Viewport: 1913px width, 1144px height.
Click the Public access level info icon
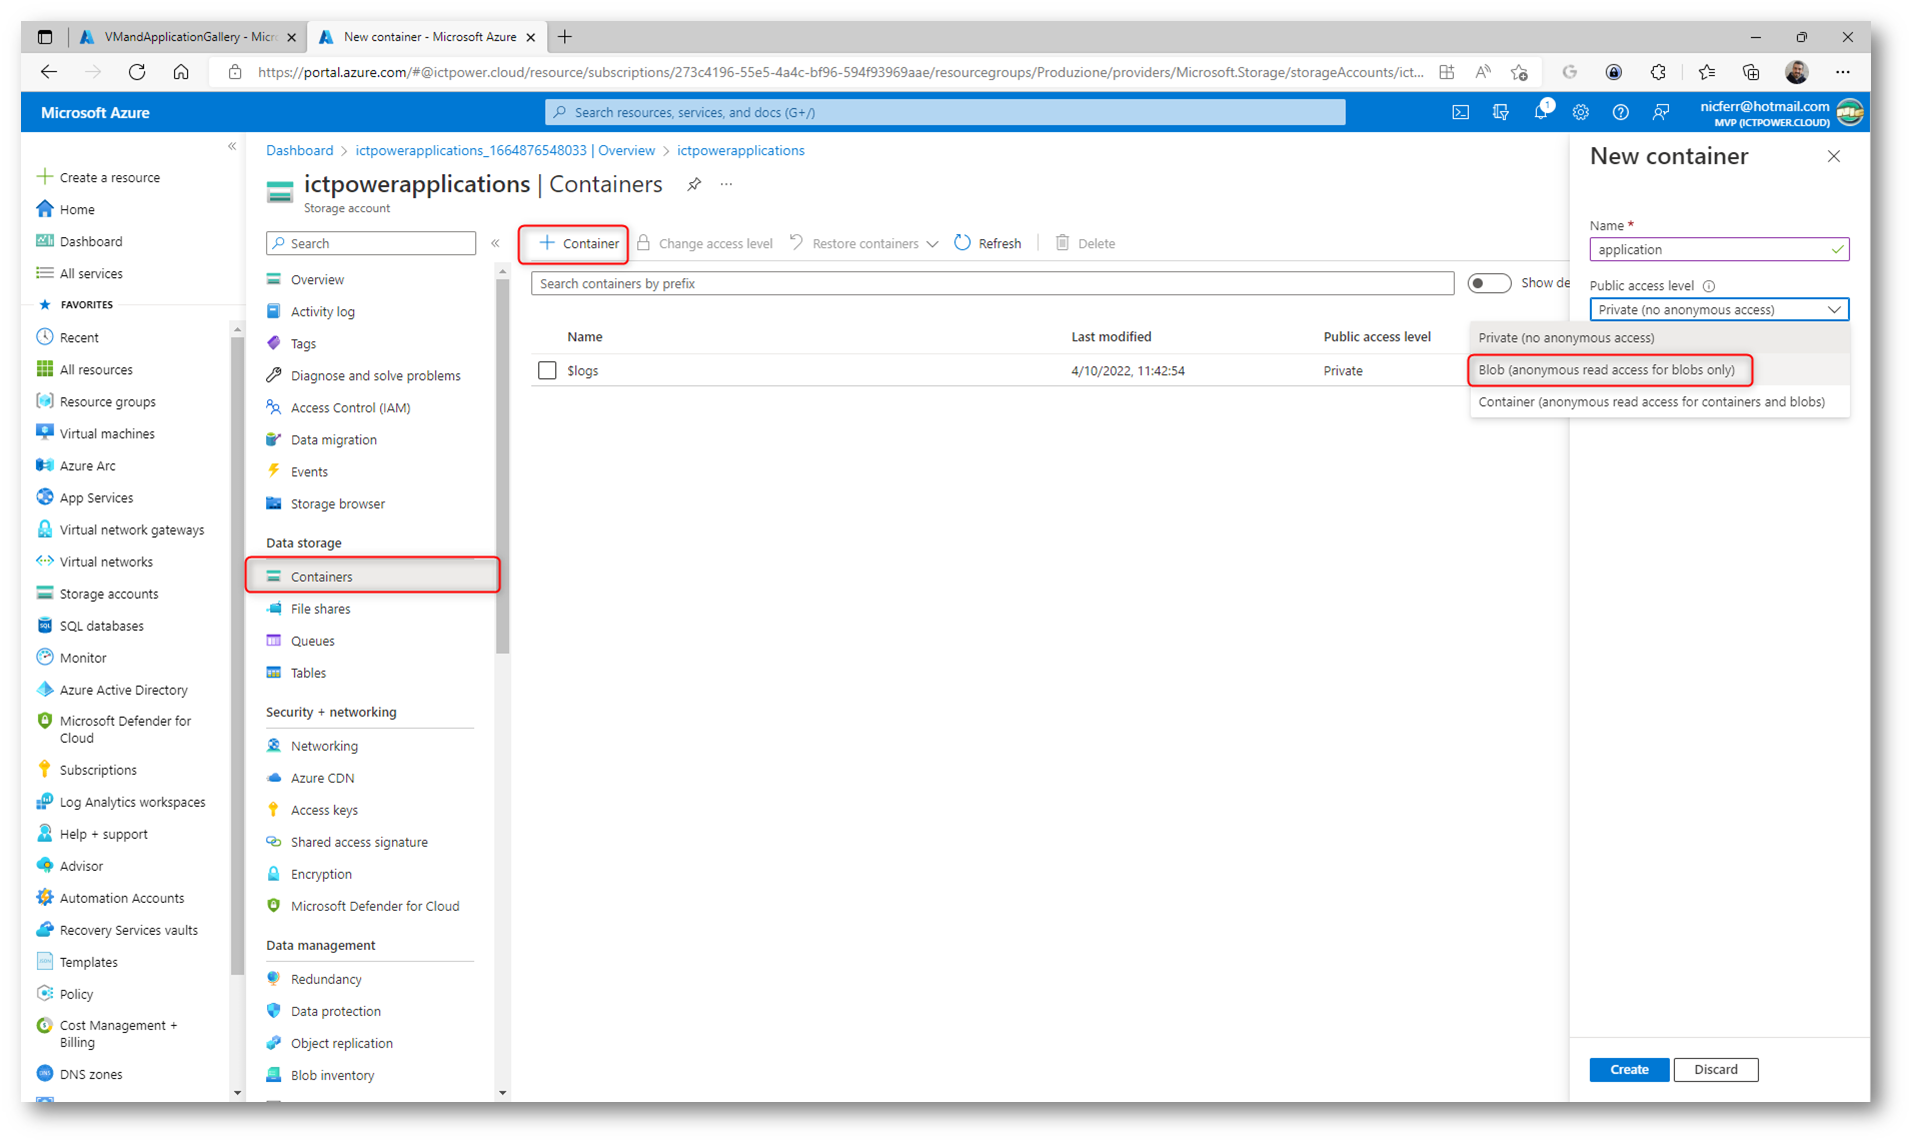1709,286
